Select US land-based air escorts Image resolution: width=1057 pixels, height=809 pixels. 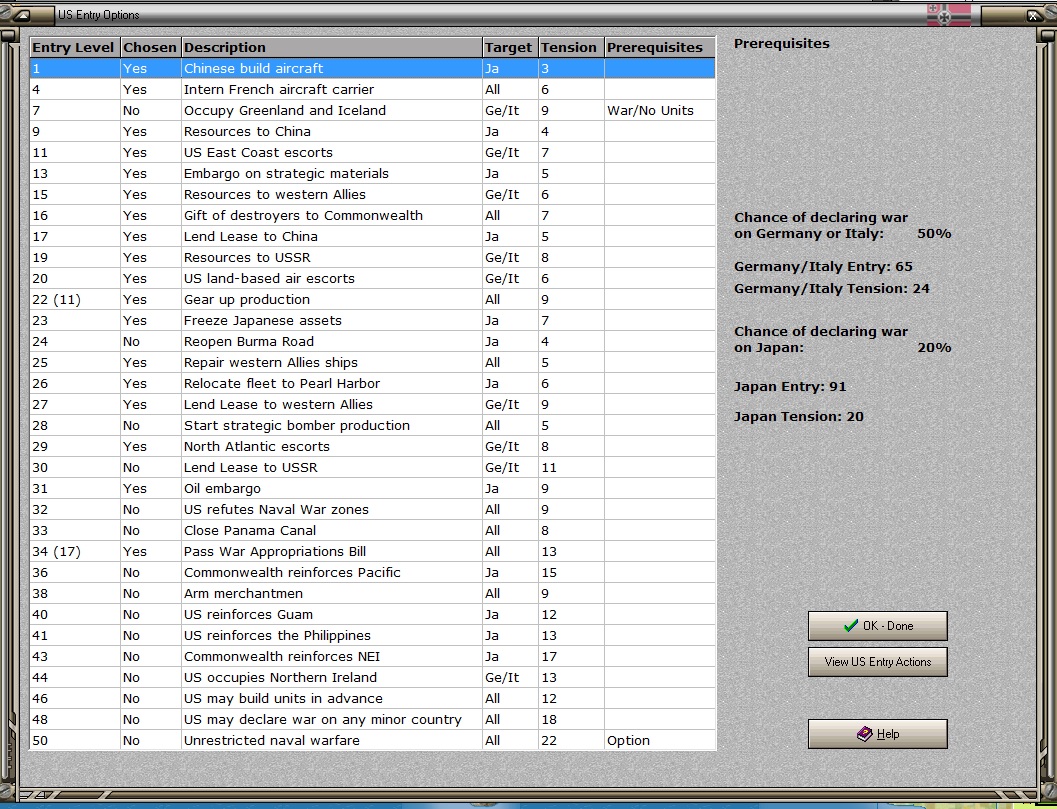coord(372,278)
